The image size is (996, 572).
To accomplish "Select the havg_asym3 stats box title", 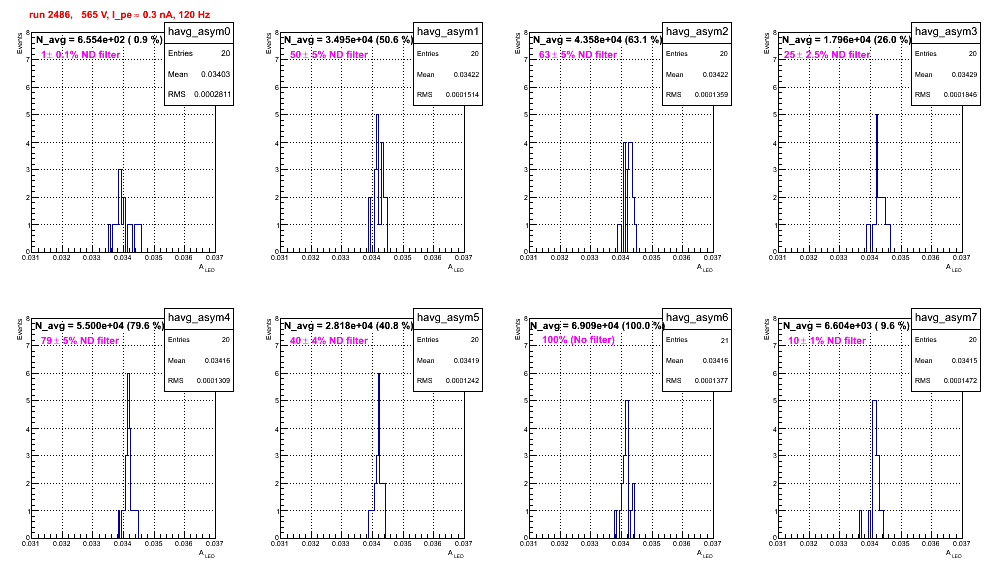I will coord(946,31).
